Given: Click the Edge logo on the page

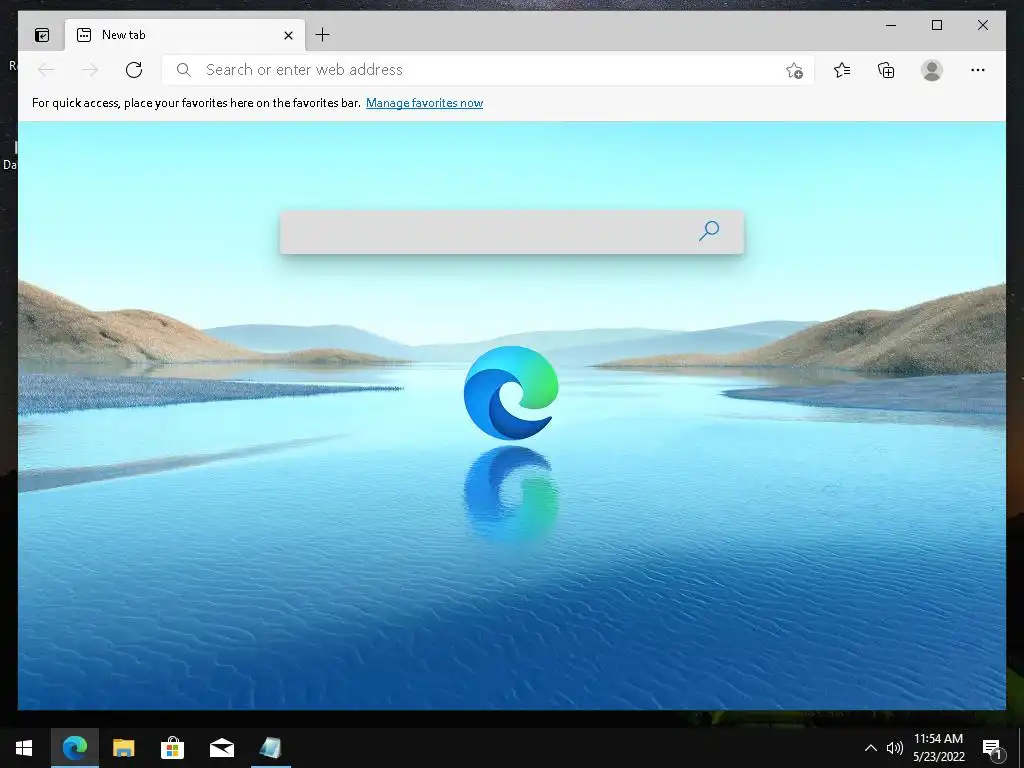Looking at the screenshot, I should tap(511, 392).
